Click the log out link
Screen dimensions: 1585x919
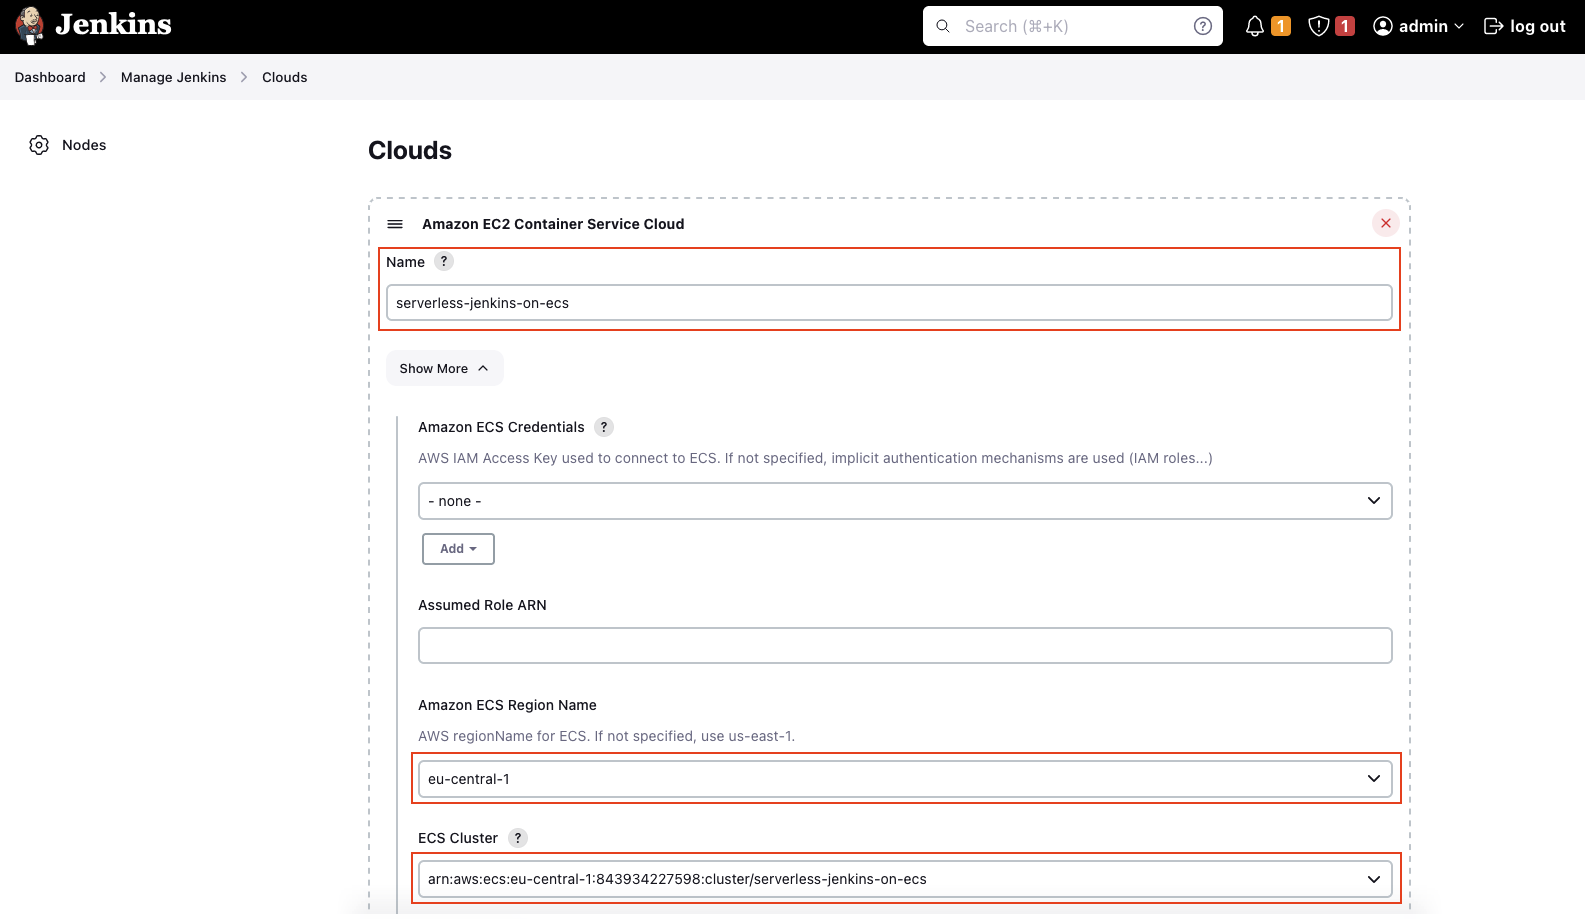click(x=1525, y=26)
